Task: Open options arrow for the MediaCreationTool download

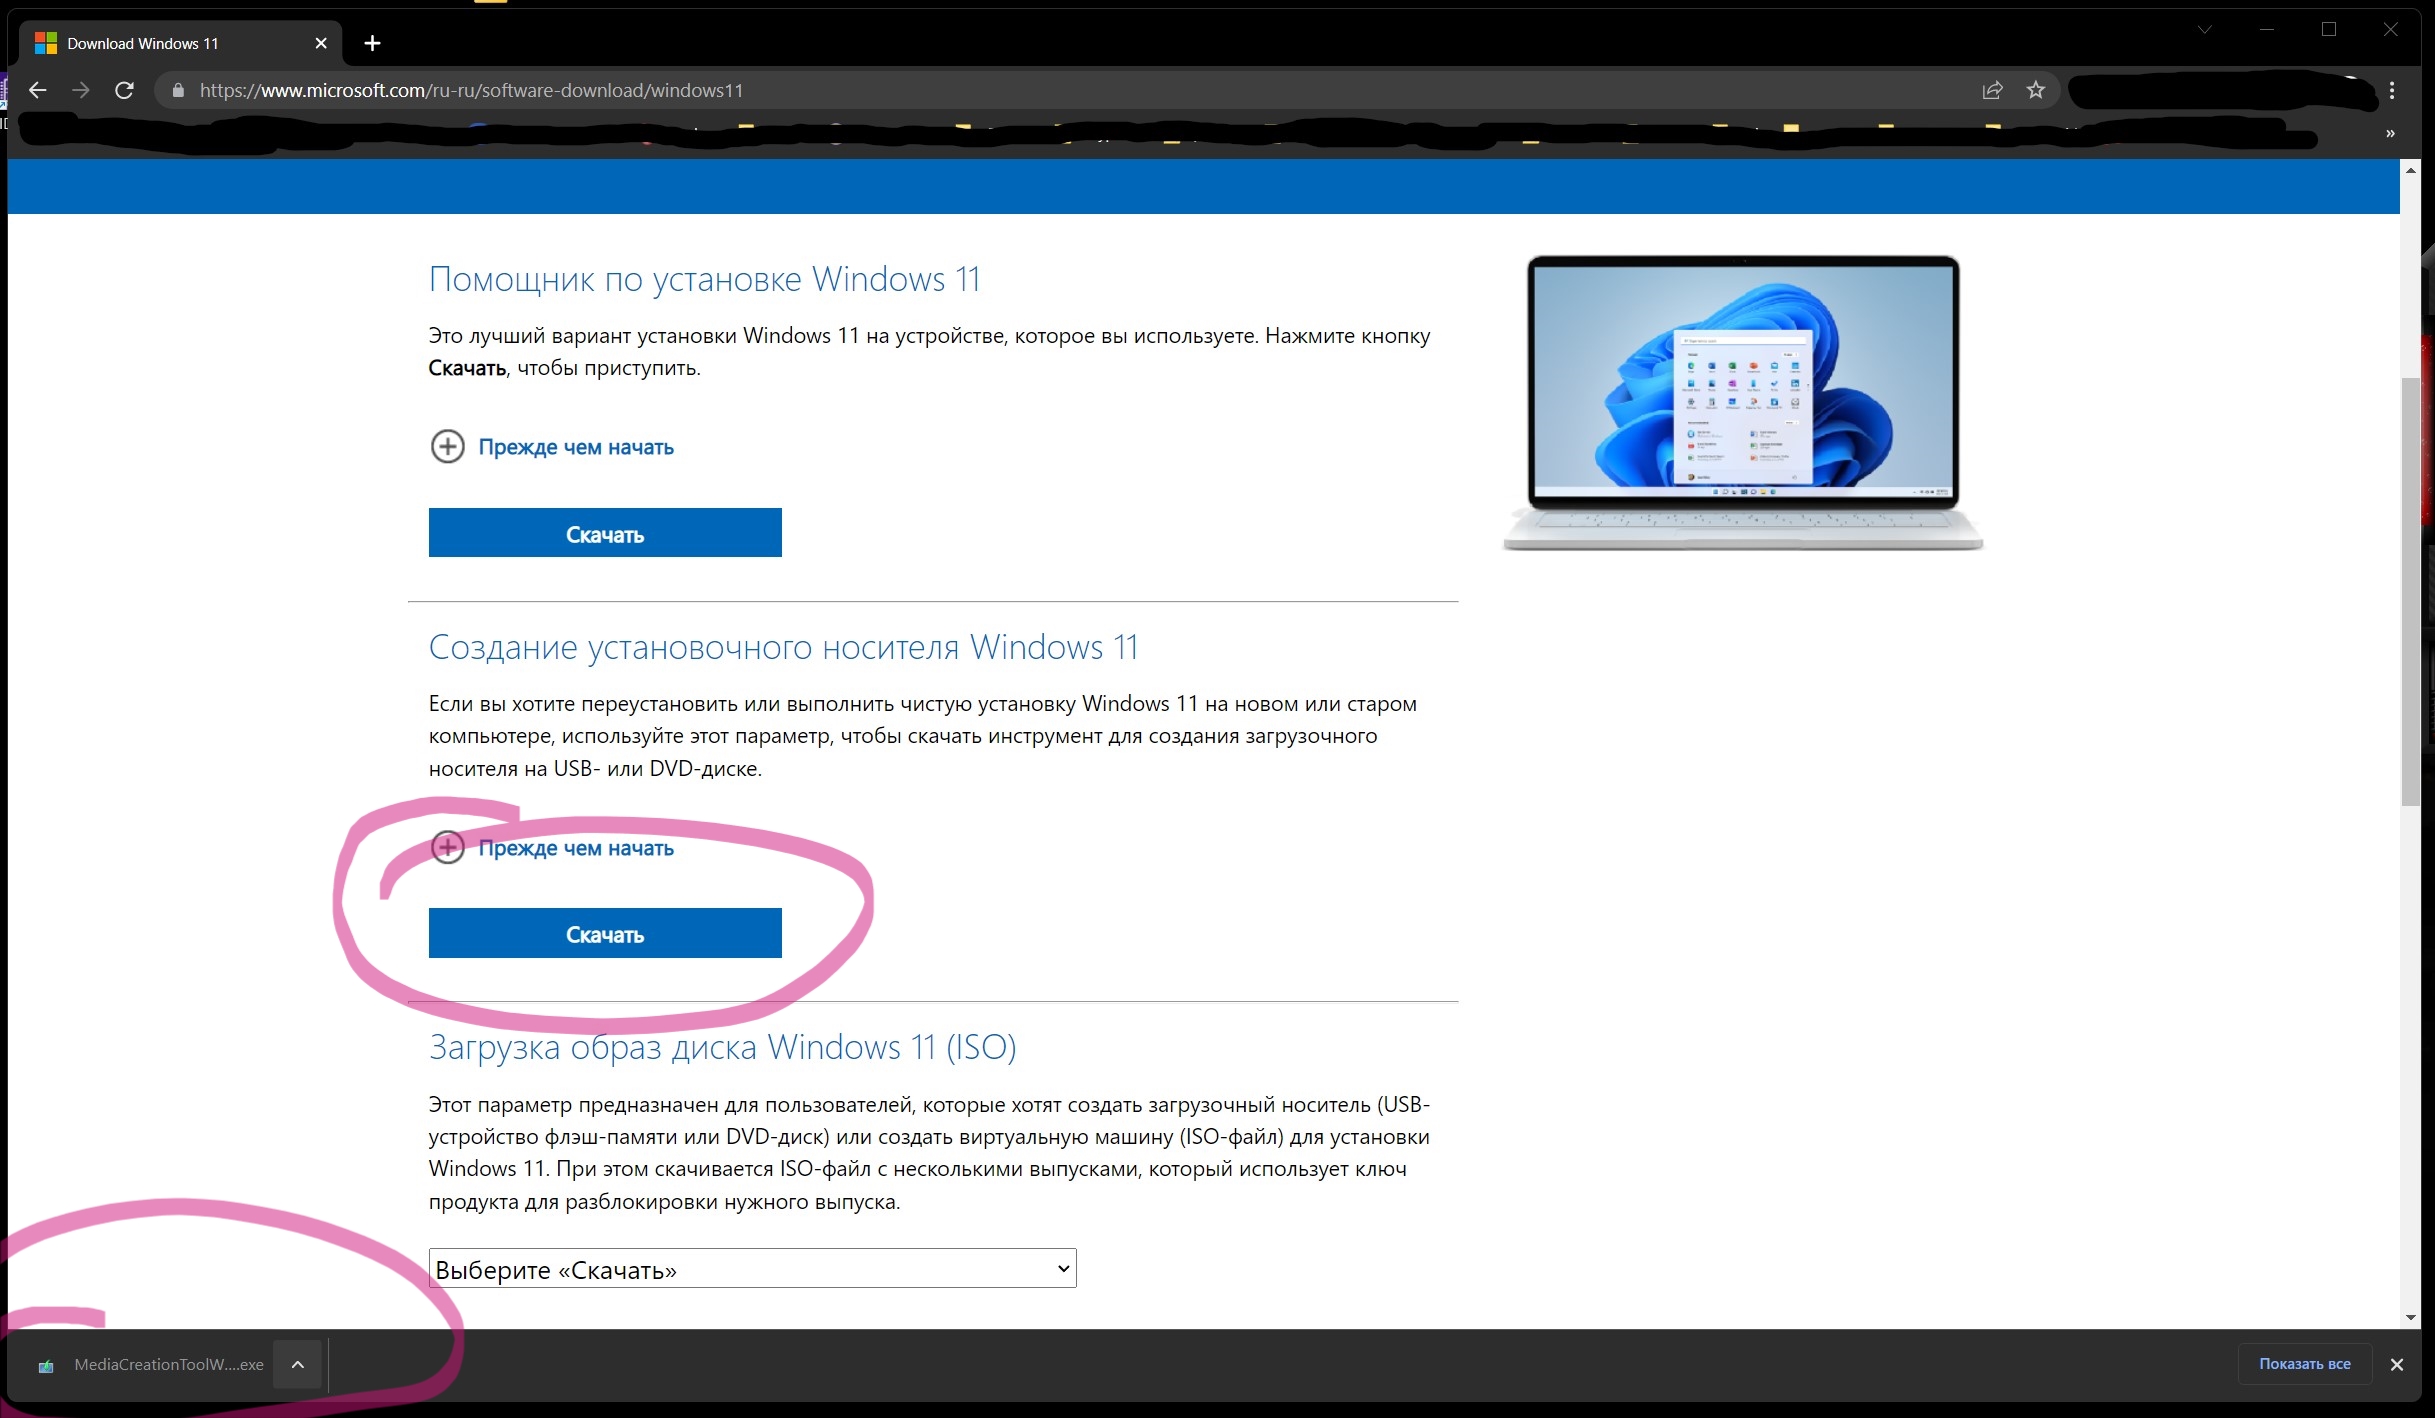Action: pyautogui.click(x=297, y=1365)
